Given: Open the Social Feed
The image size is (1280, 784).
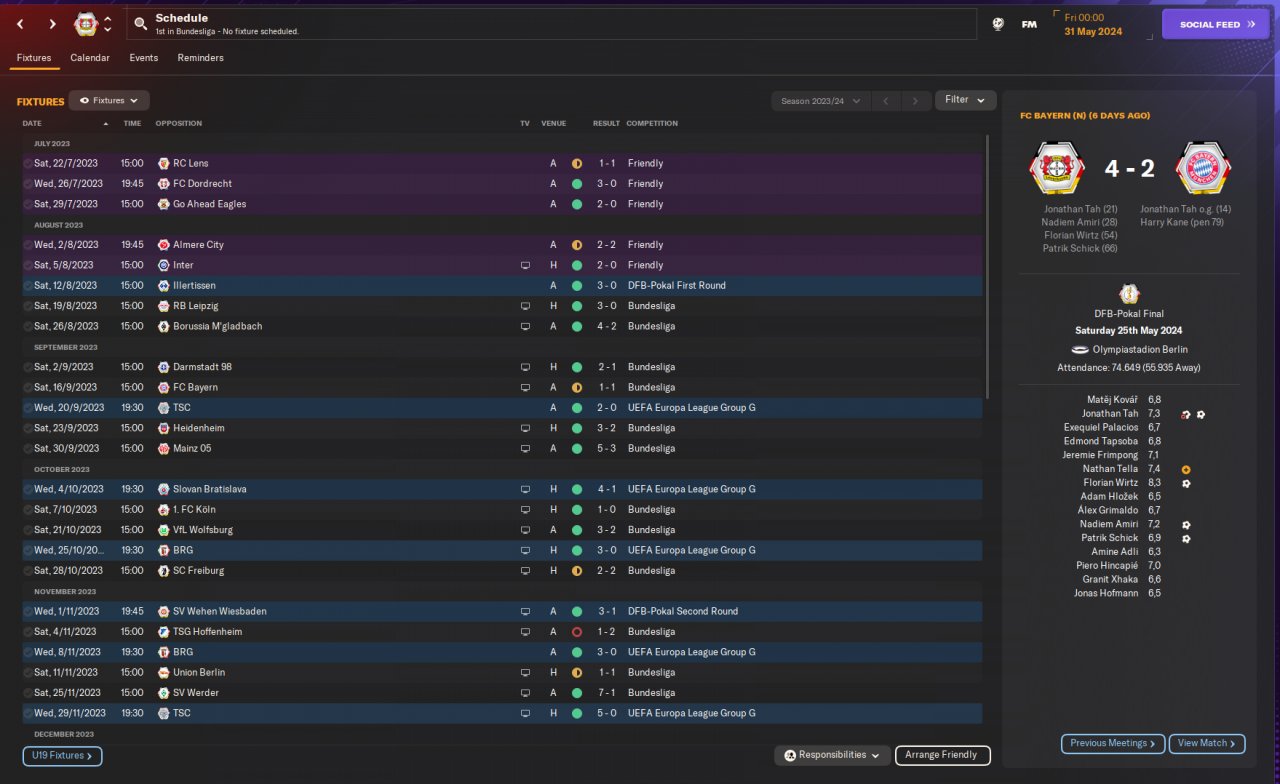Looking at the screenshot, I should pyautogui.click(x=1215, y=24).
